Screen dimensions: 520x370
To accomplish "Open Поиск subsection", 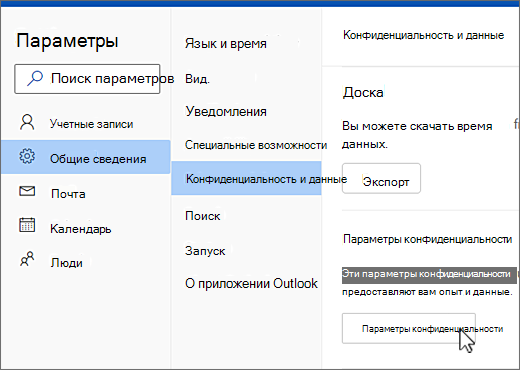I will click(x=203, y=216).
